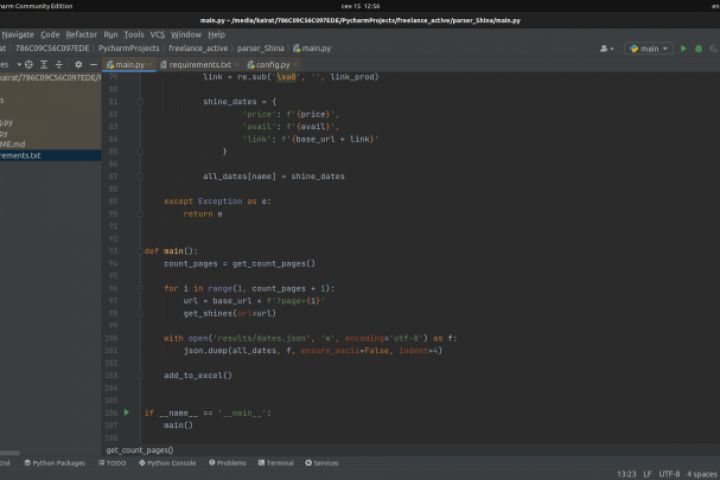Close the requirements.txt editor tab
720x480 pixels.
pyautogui.click(x=237, y=65)
